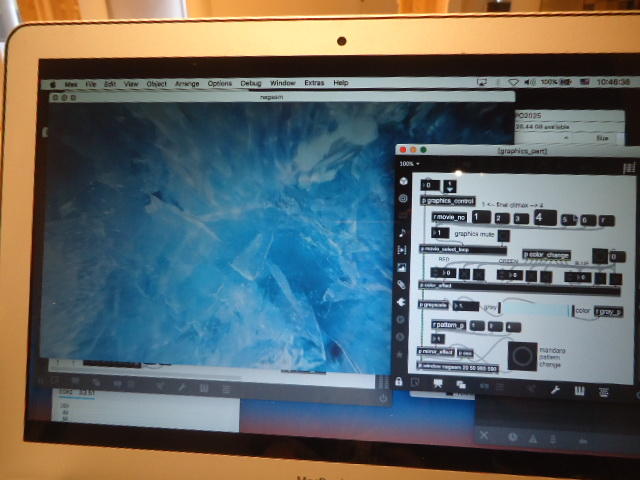Screen dimensions: 640x480
Task: Toggle the first box in the GREEN group
Action: (x=531, y=276)
